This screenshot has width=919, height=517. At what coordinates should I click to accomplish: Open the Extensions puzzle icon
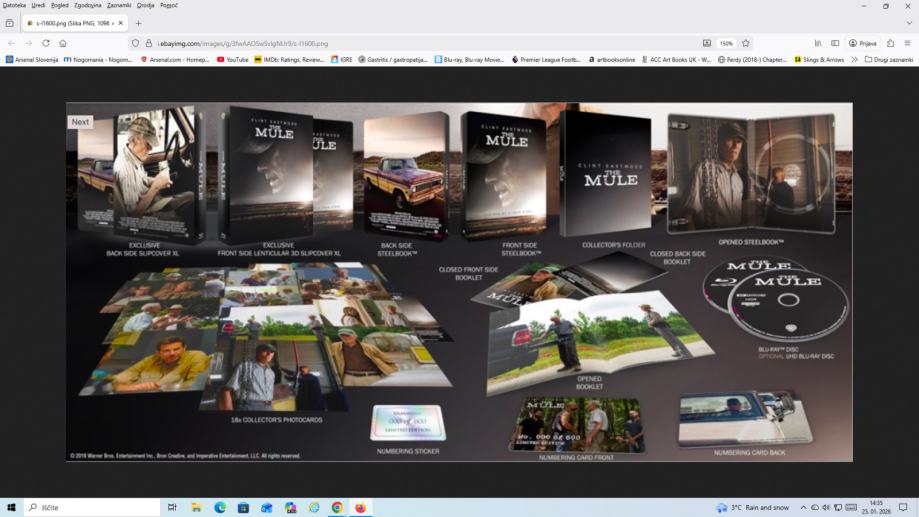click(x=890, y=43)
